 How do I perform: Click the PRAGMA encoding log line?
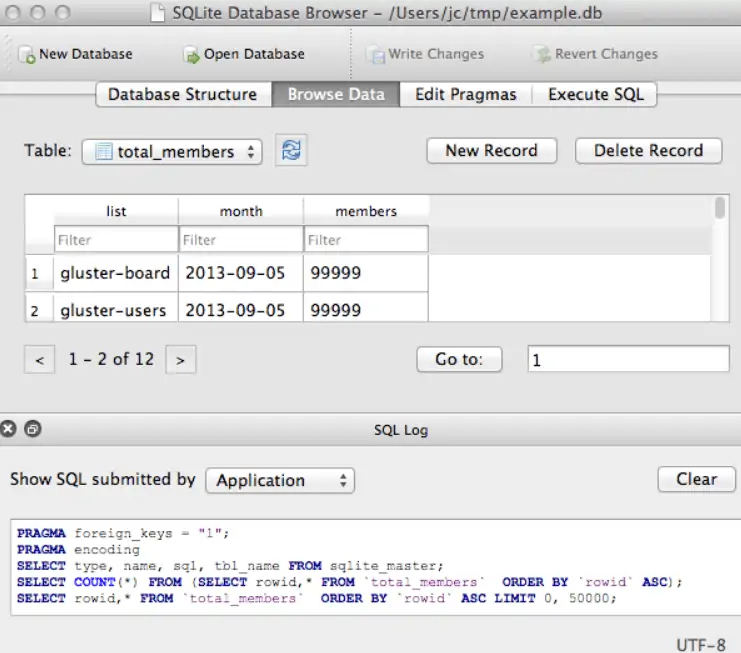[78, 550]
